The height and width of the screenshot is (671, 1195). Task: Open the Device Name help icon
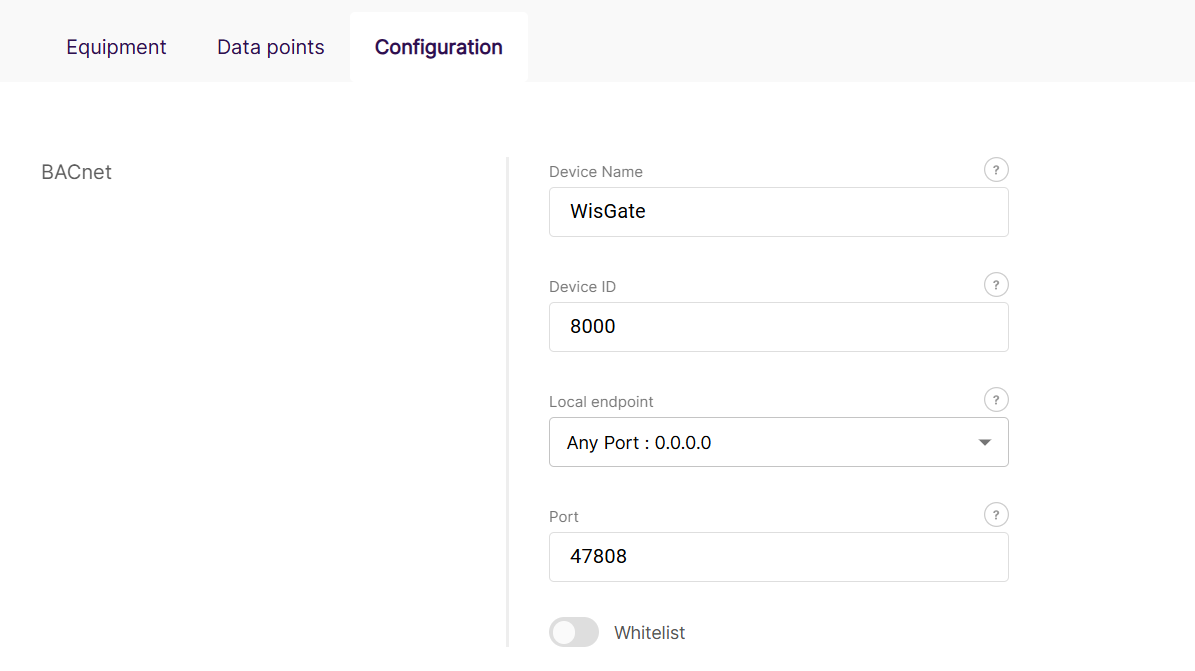click(996, 169)
